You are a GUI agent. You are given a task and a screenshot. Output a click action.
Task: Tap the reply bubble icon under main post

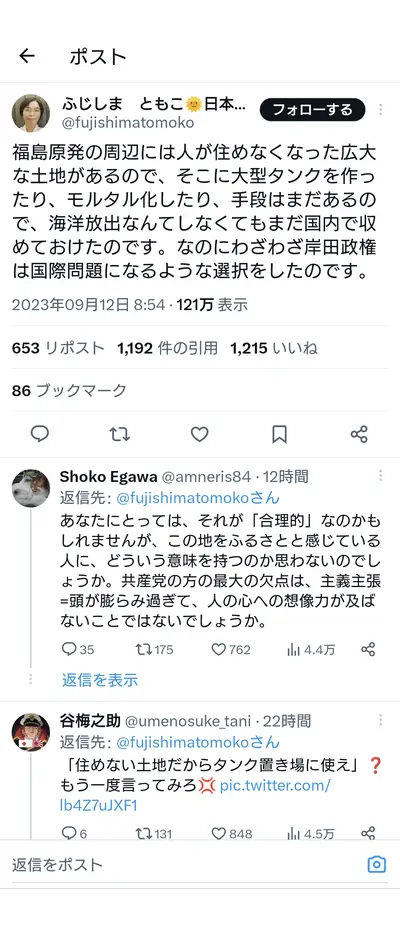(39, 434)
